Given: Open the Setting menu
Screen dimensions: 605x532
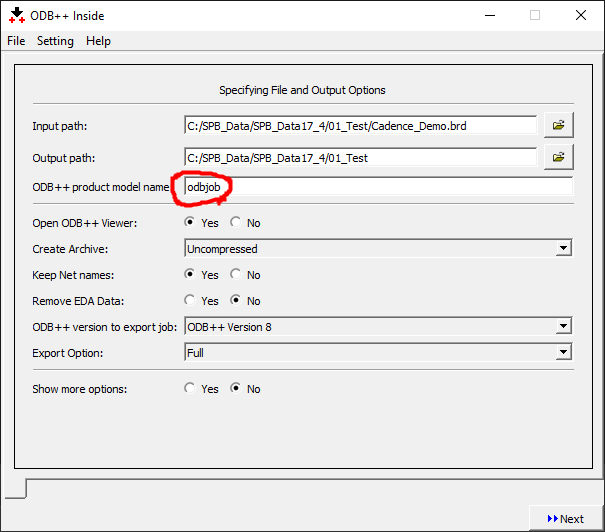Looking at the screenshot, I should coord(55,41).
